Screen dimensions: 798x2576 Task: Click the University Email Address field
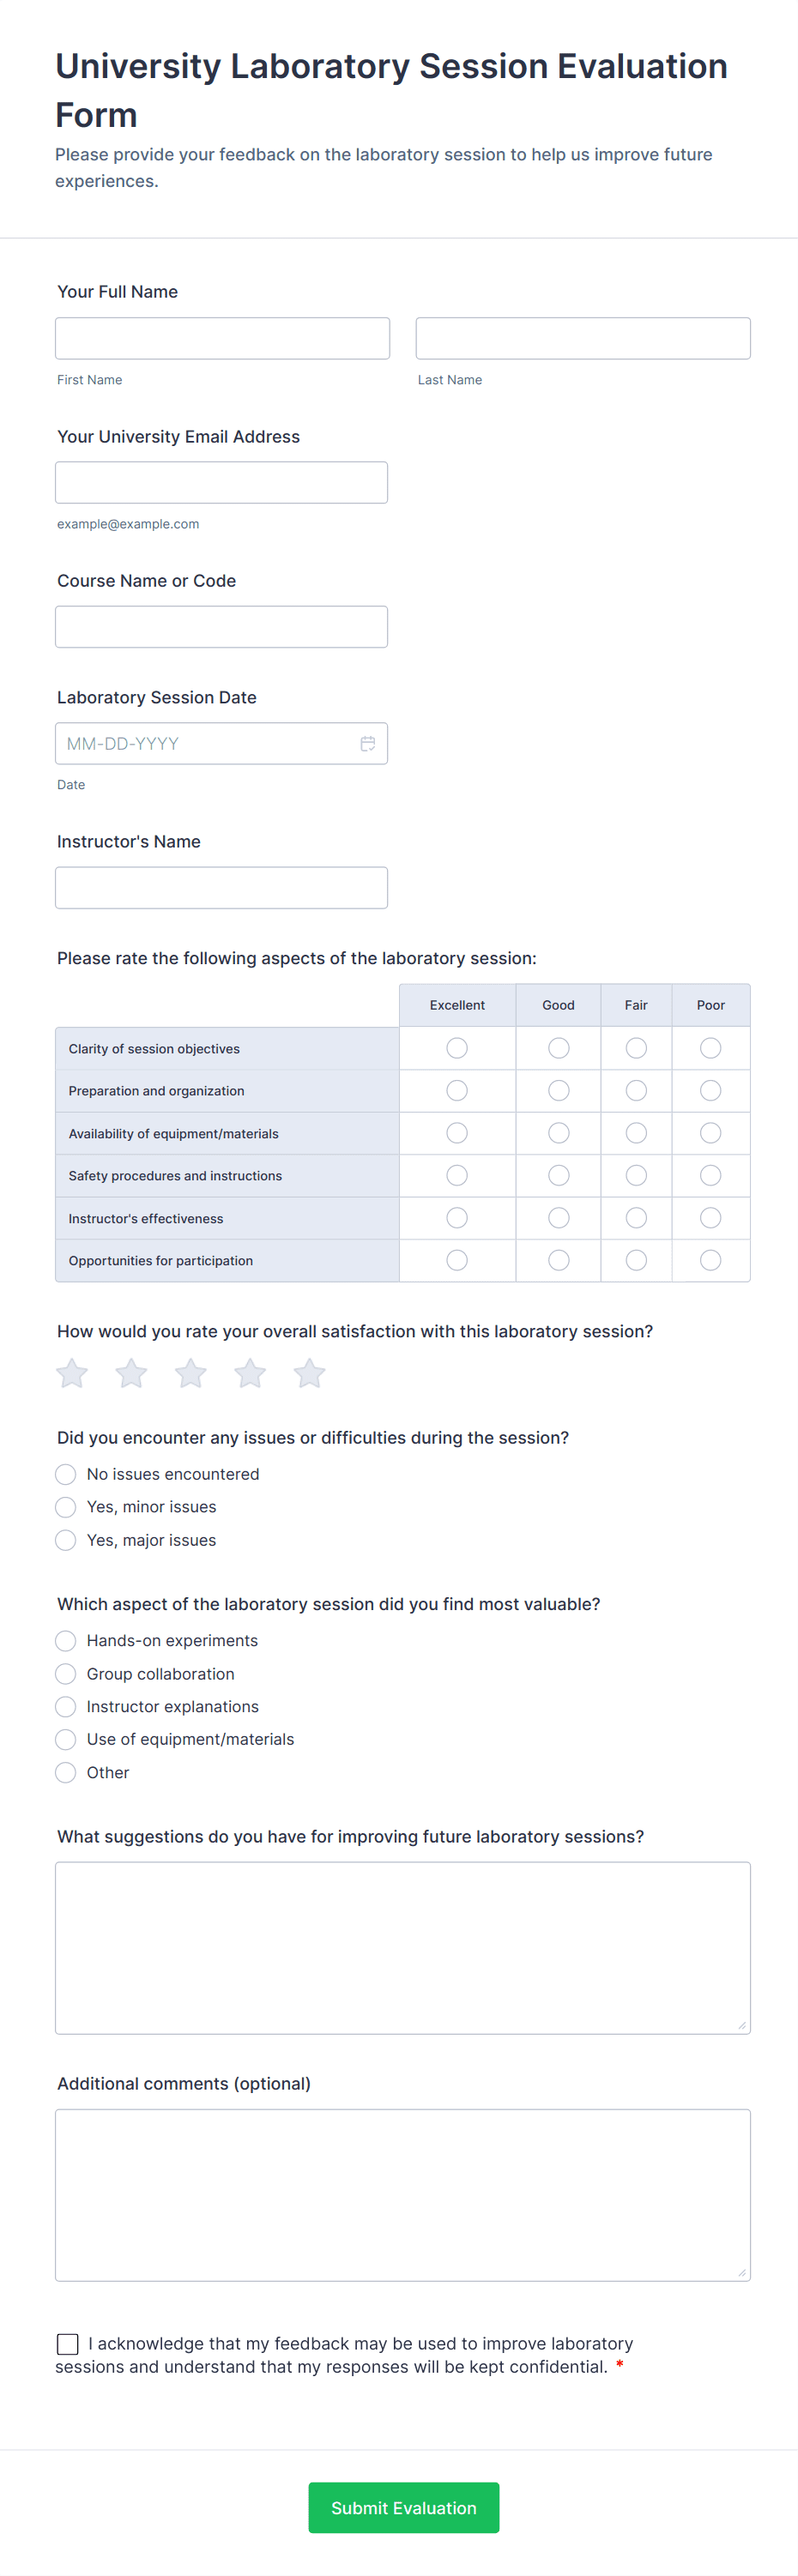(x=221, y=482)
